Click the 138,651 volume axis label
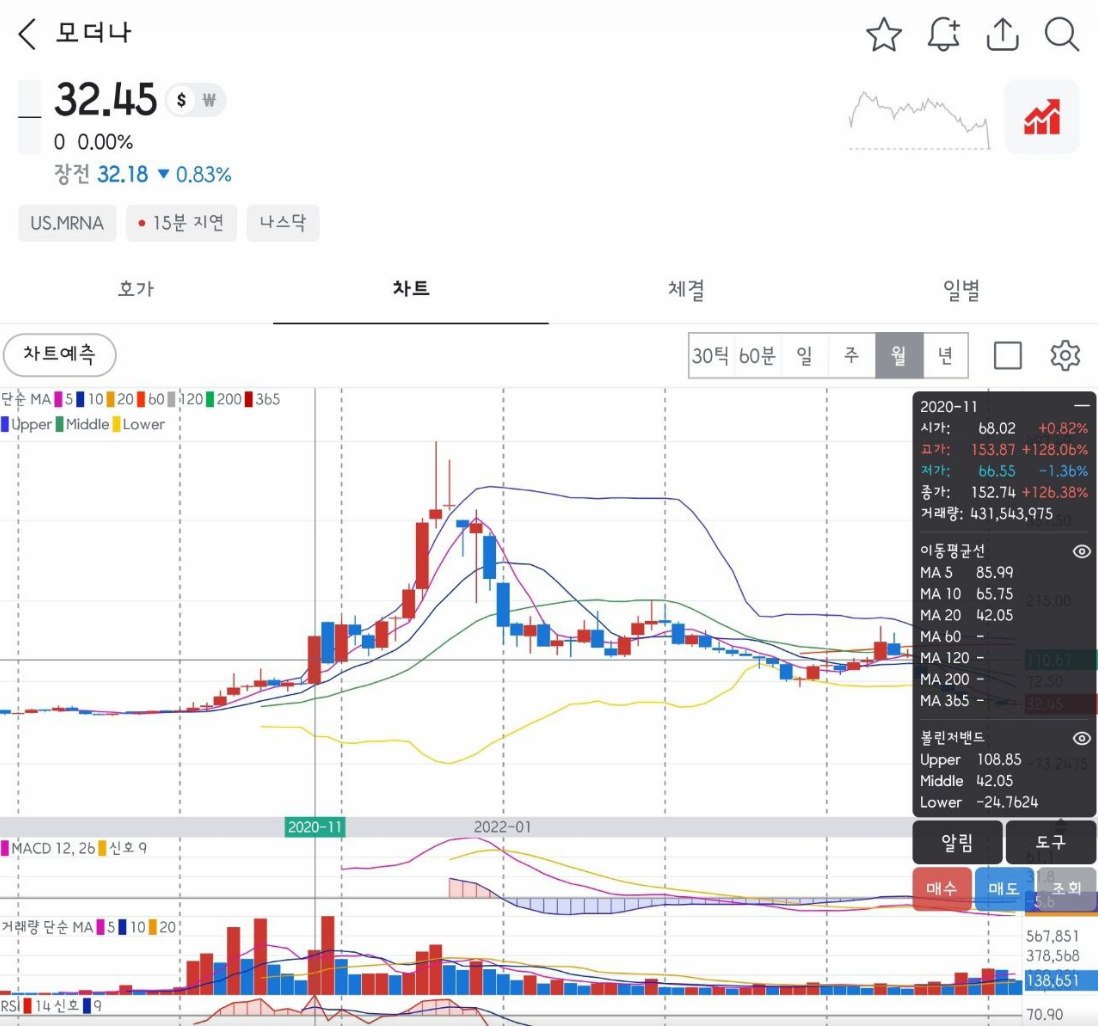This screenshot has height=1026, width=1098. click(1052, 980)
